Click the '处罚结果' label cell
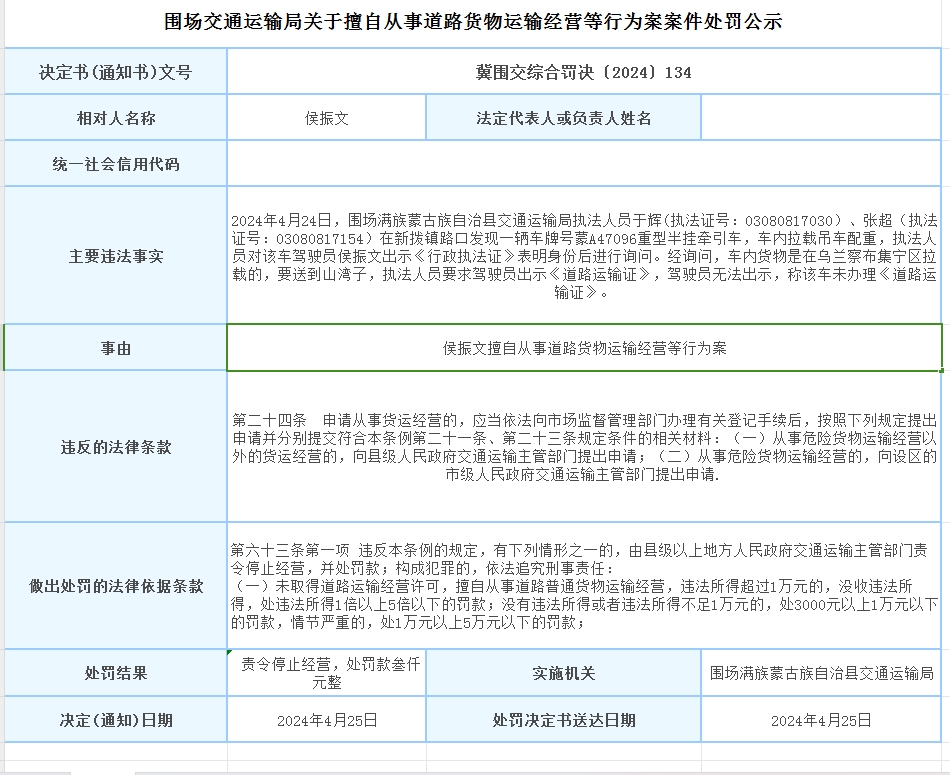The image size is (950, 775). click(116, 673)
